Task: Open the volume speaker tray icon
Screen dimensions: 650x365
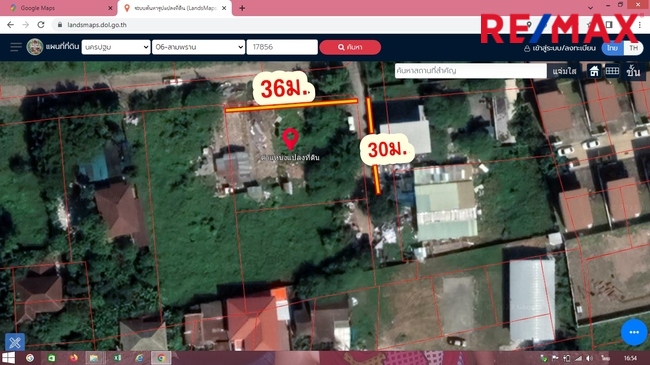Action: [589, 358]
